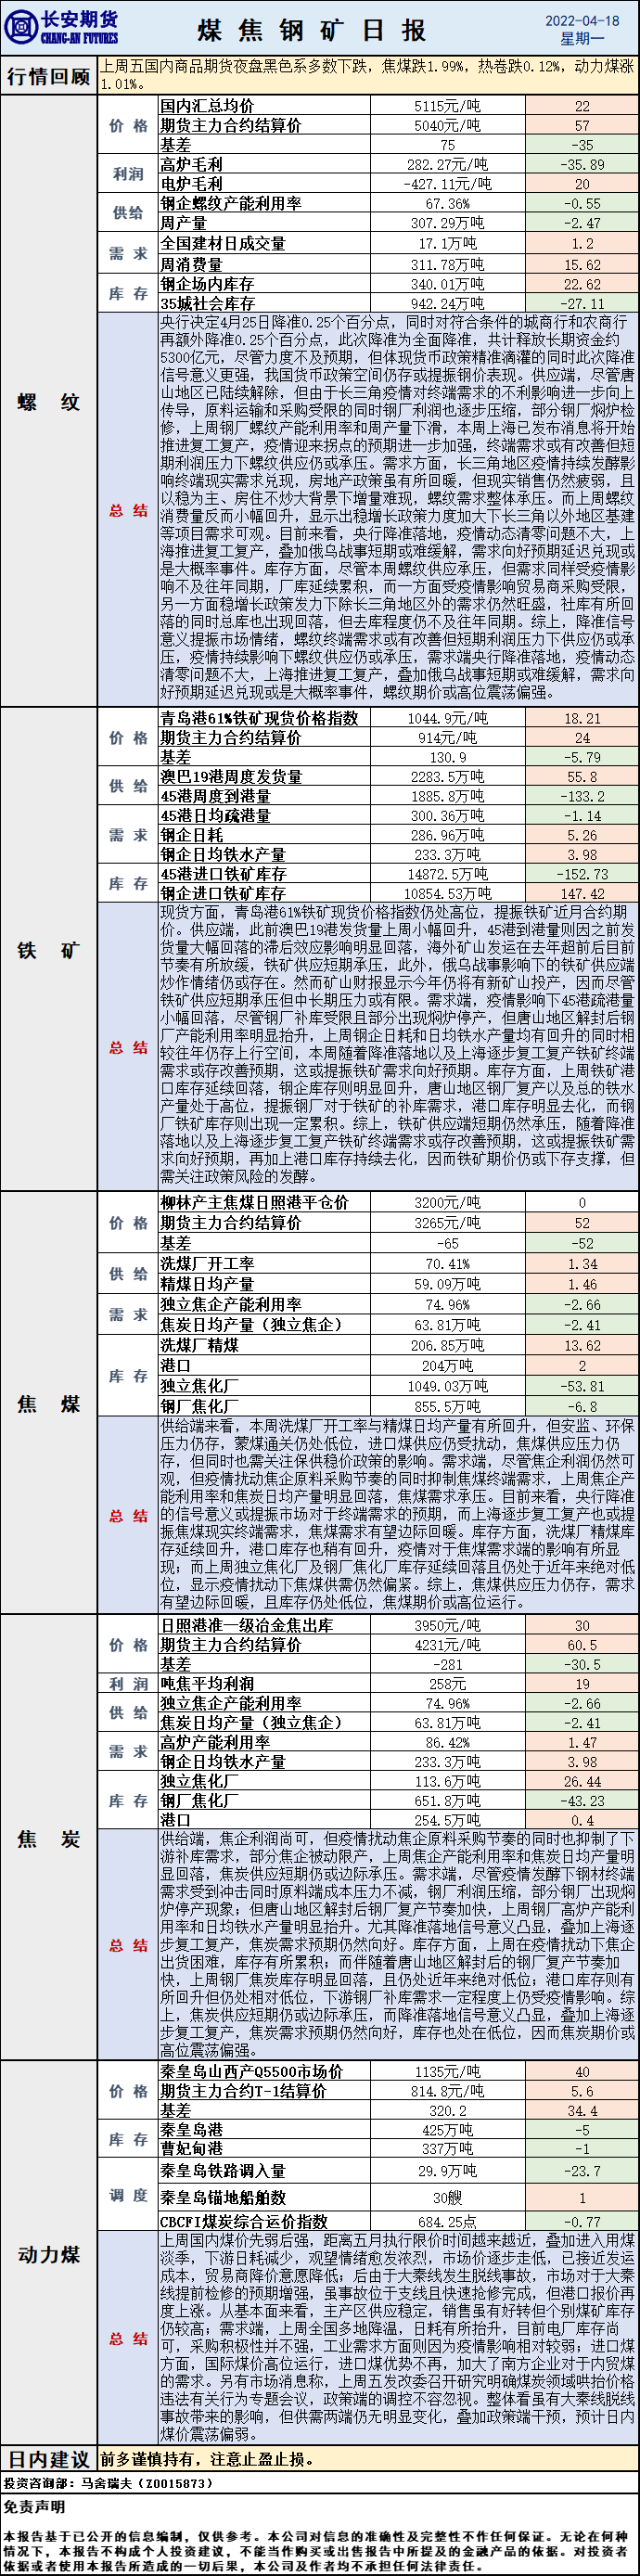
Task: Click the 电炉毛利 row label
Action: [x=191, y=184]
